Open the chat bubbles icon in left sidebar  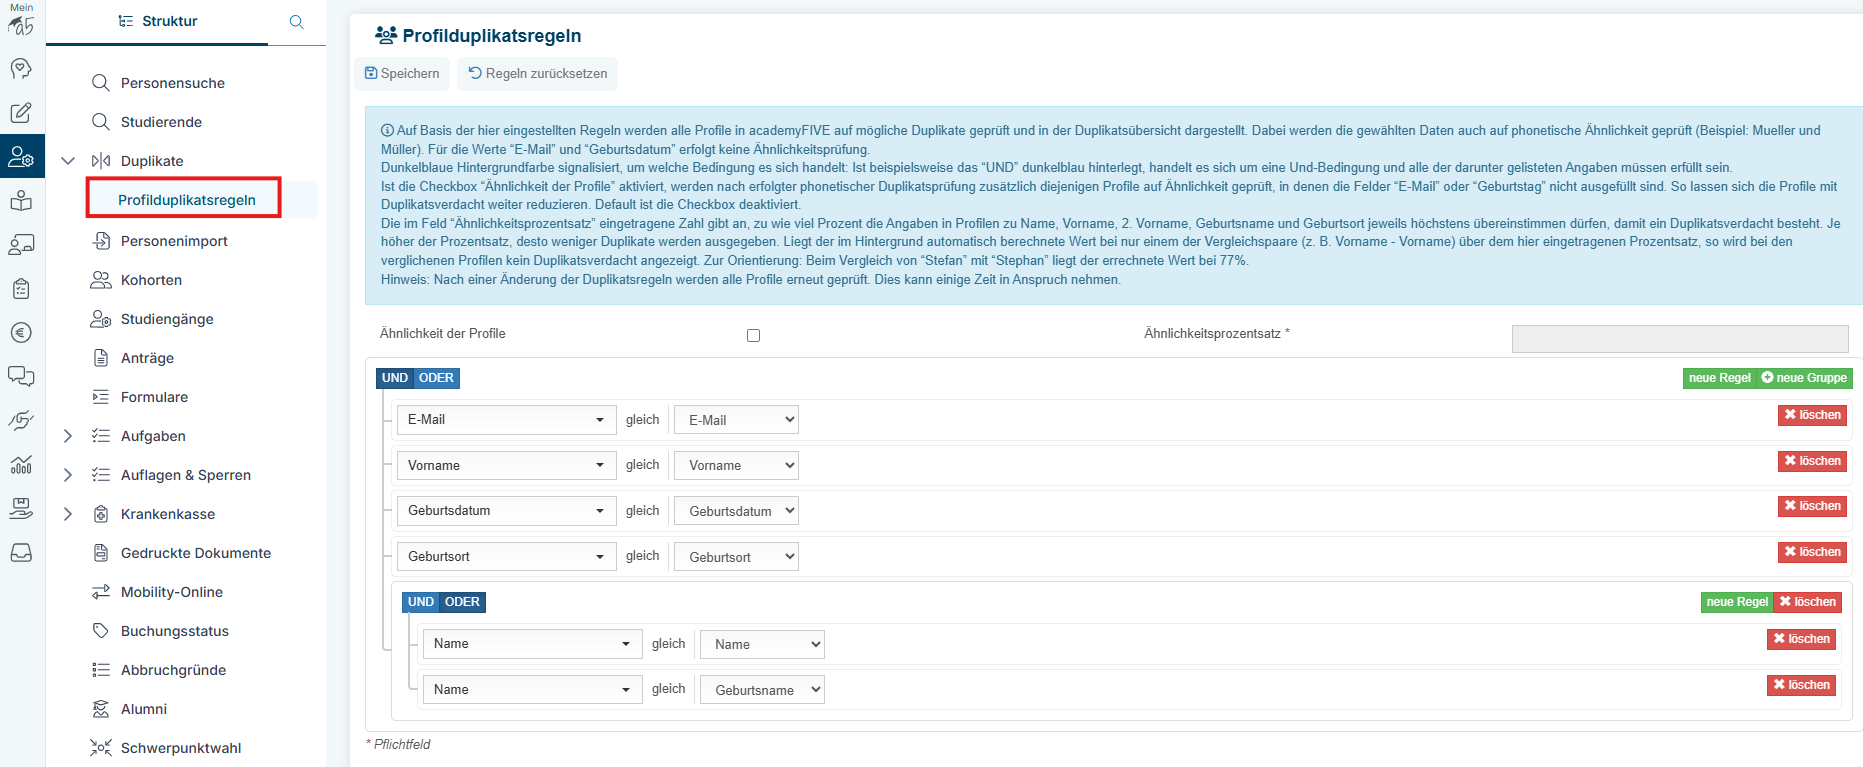[x=21, y=376]
